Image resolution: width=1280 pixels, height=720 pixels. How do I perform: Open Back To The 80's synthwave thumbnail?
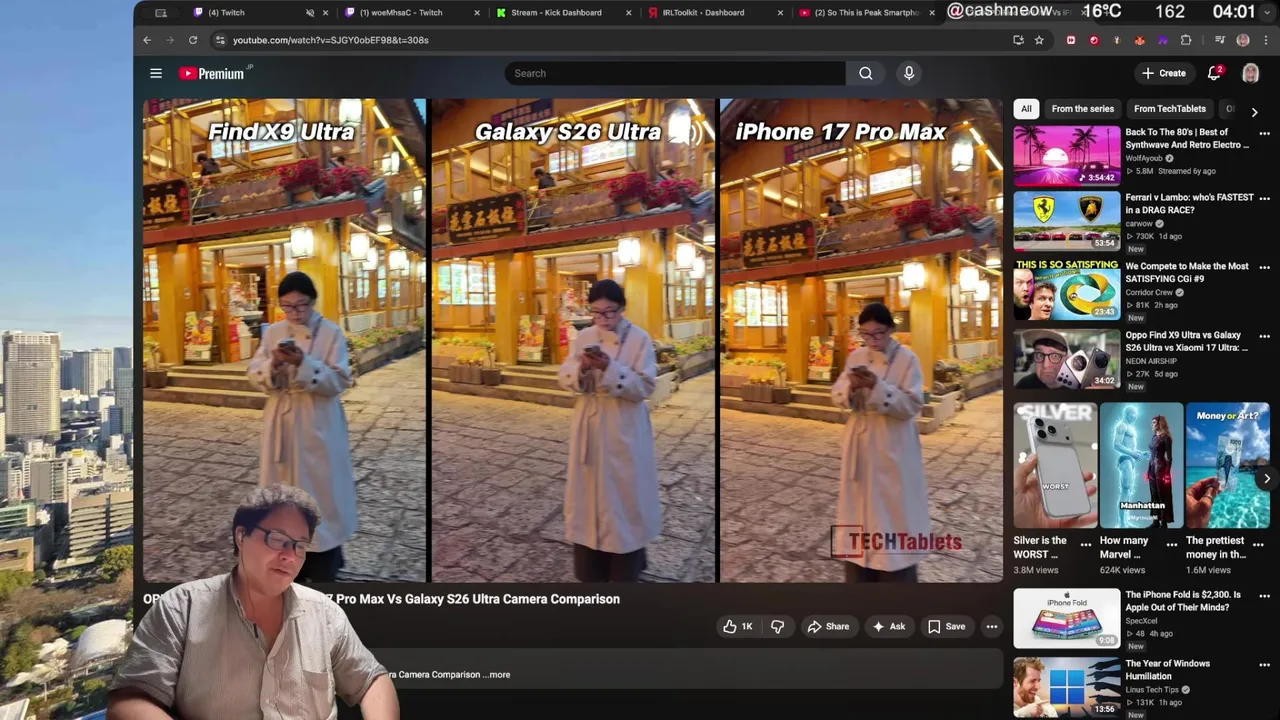pos(1067,156)
